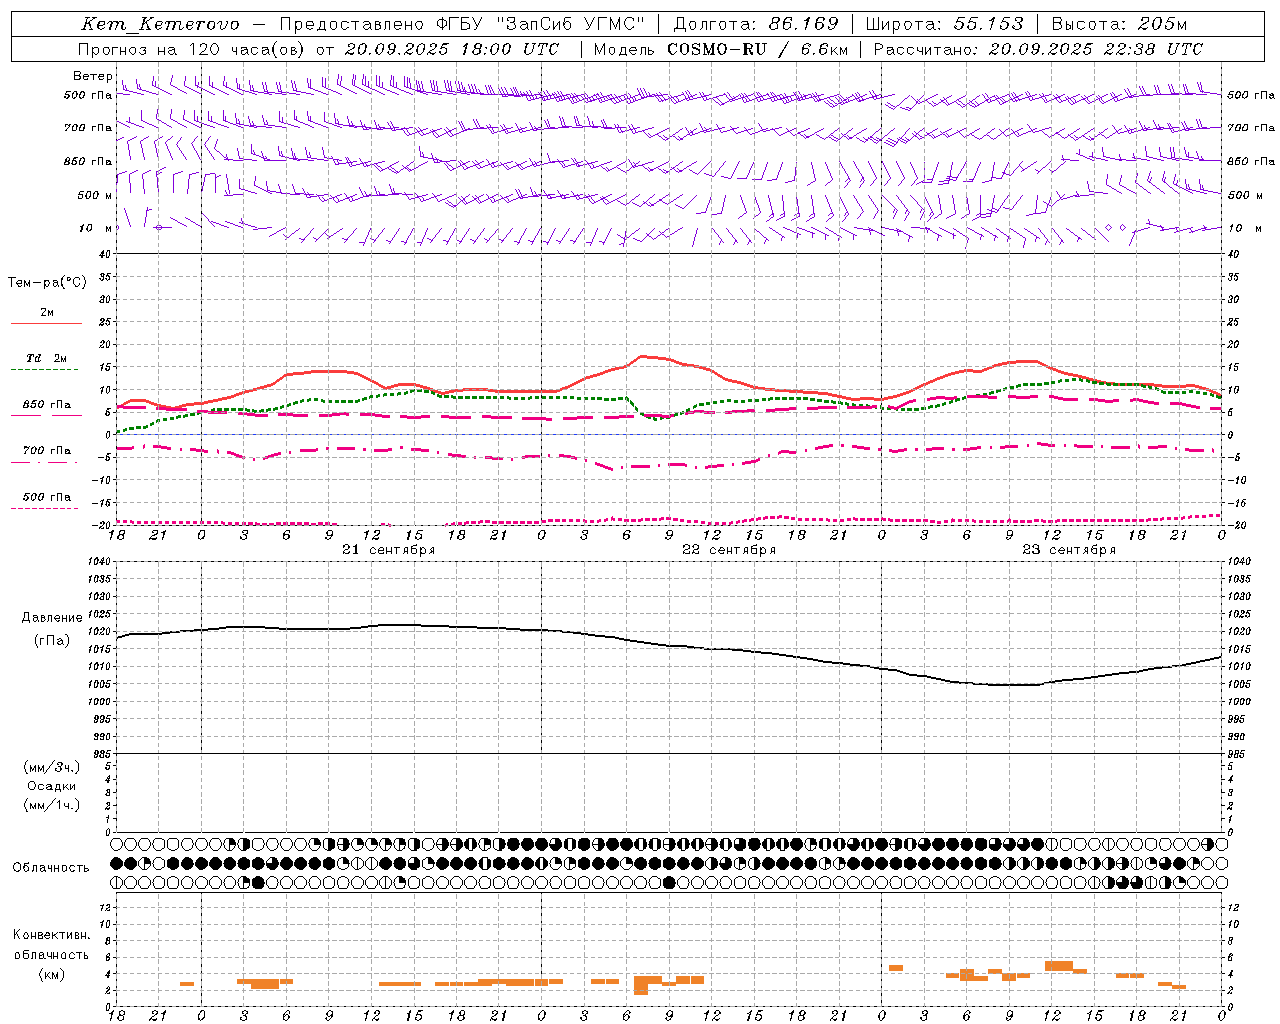Click the (км) convective cloud unit label
Image resolution: width=1280 pixels, height=1024 pixels.
[51, 974]
